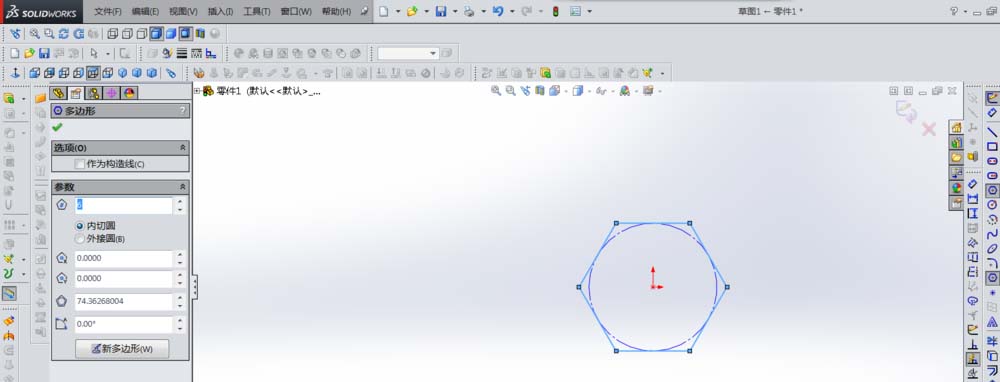Click the diameter field showing 74.36268004
The image size is (1000, 382).
[124, 301]
